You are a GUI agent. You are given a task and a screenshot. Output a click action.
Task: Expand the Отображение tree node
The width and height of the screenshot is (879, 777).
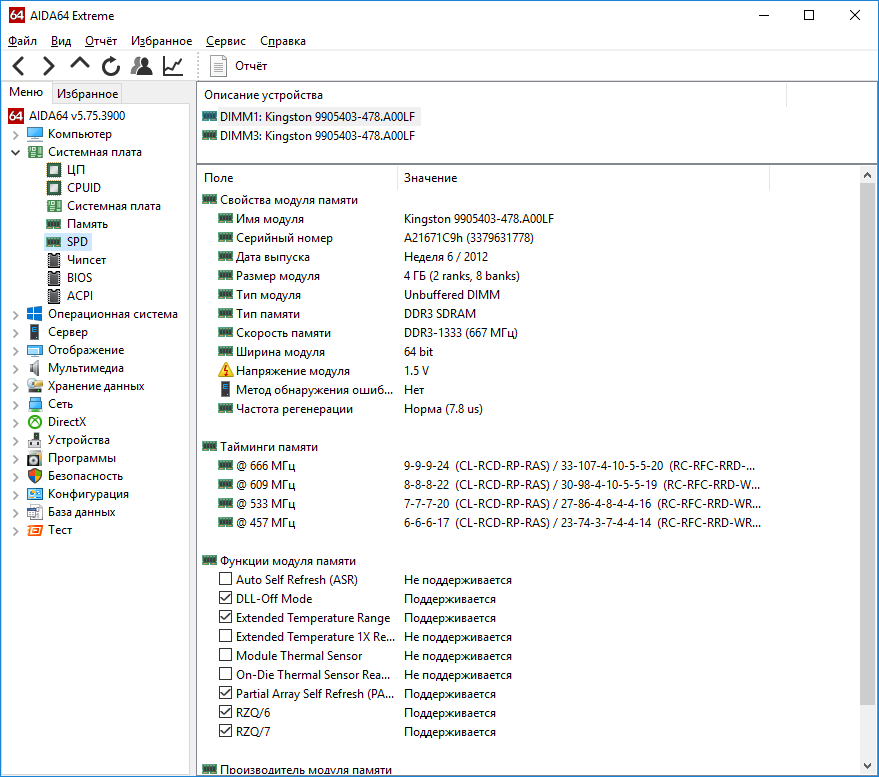(16, 351)
